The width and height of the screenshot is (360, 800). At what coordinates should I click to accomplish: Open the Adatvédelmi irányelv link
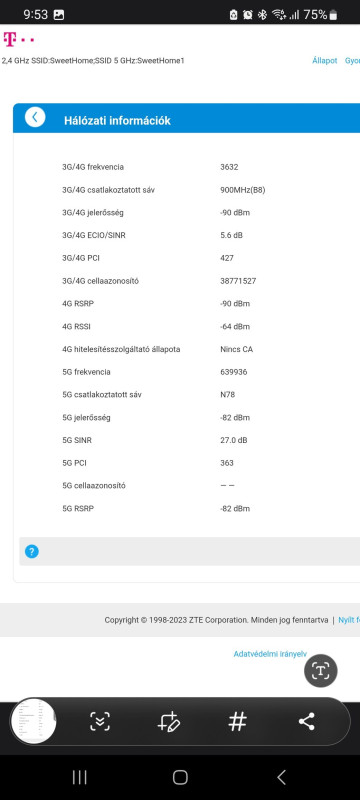tap(270, 654)
